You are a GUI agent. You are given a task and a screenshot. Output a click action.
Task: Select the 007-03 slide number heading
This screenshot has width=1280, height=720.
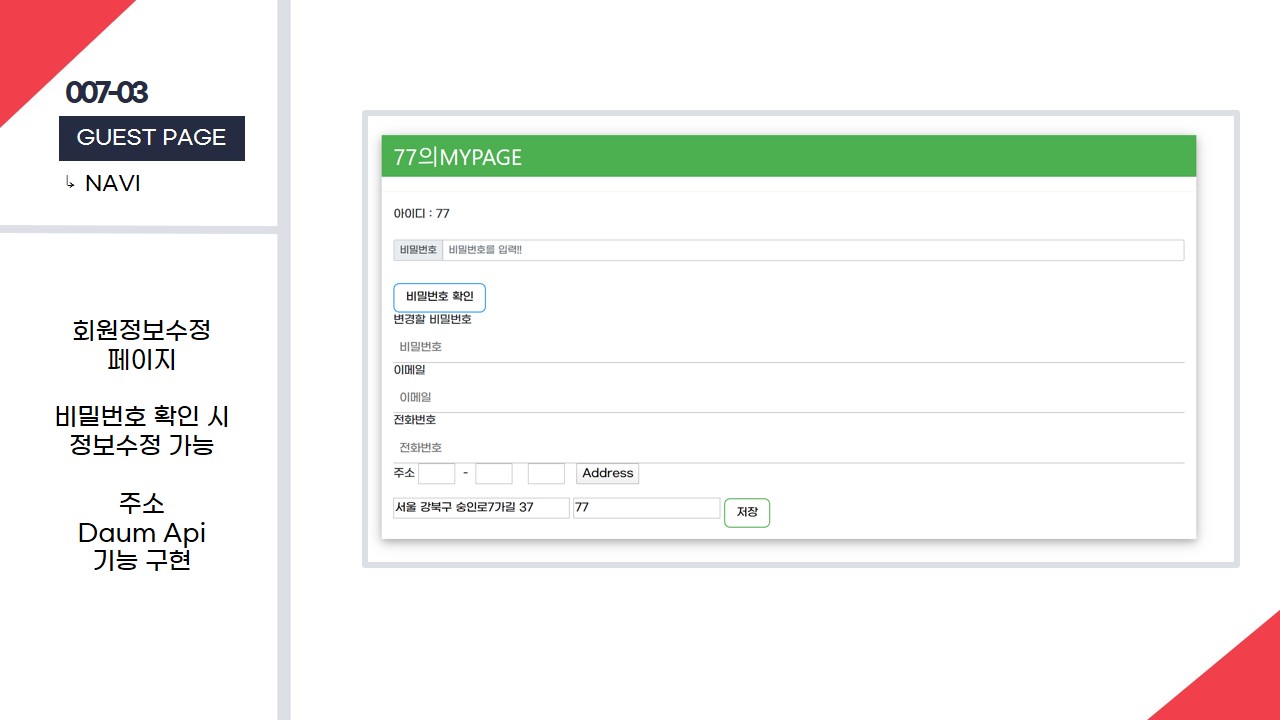pyautogui.click(x=107, y=93)
